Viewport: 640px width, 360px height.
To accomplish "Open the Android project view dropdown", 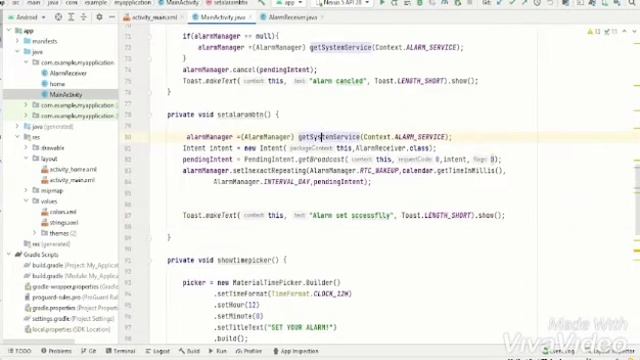I will 27,17.
